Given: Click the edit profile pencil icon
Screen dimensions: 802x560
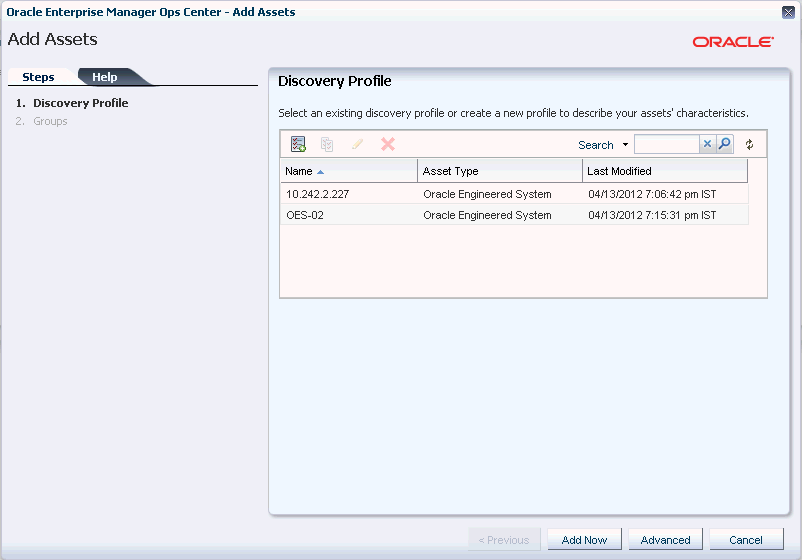Looking at the screenshot, I should (357, 144).
